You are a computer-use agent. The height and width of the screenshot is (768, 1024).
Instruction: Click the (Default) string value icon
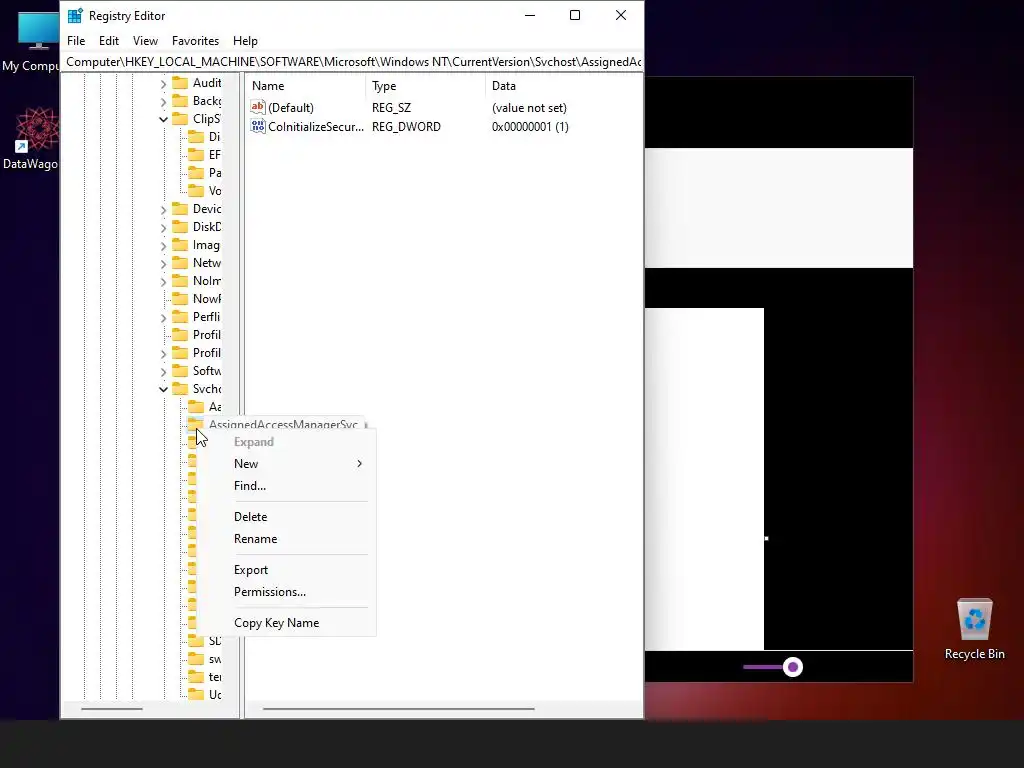pos(258,107)
